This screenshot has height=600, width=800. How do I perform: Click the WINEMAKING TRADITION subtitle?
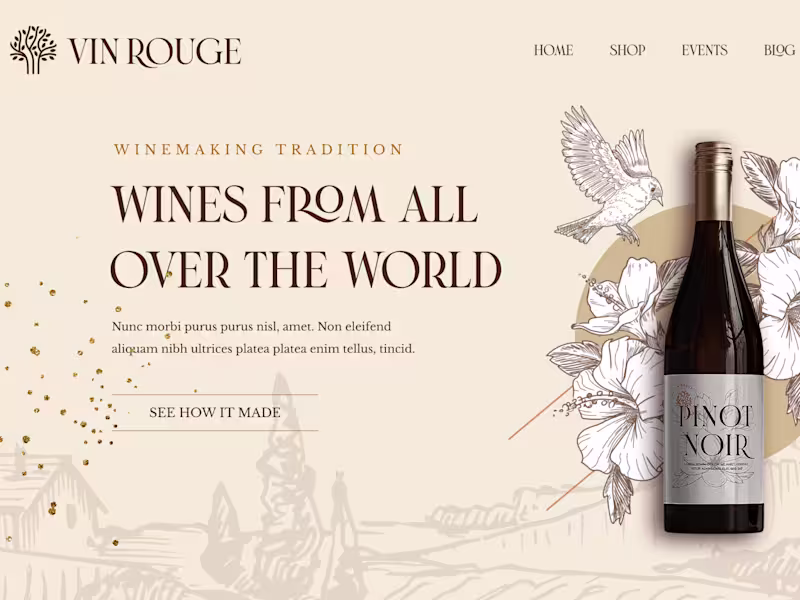pyautogui.click(x=259, y=149)
